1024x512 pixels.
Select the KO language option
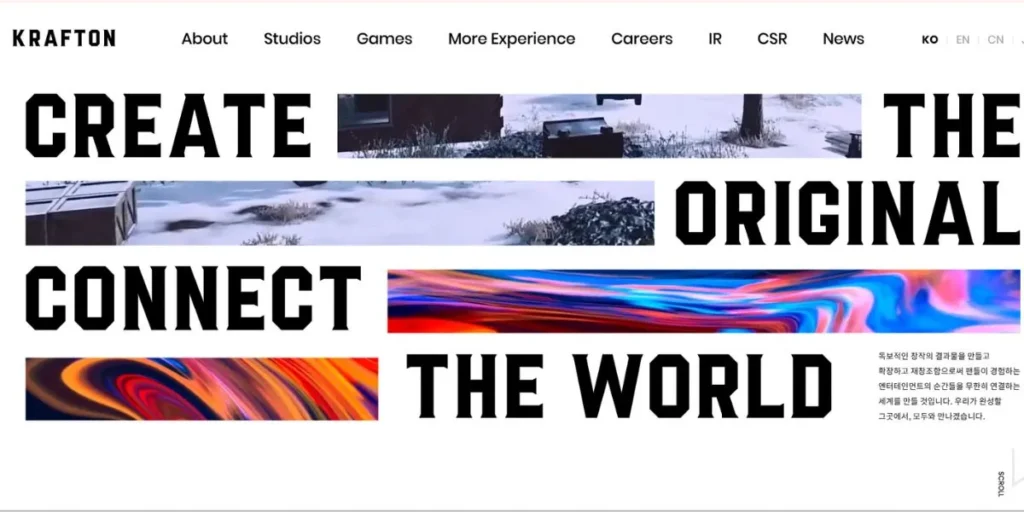[929, 39]
